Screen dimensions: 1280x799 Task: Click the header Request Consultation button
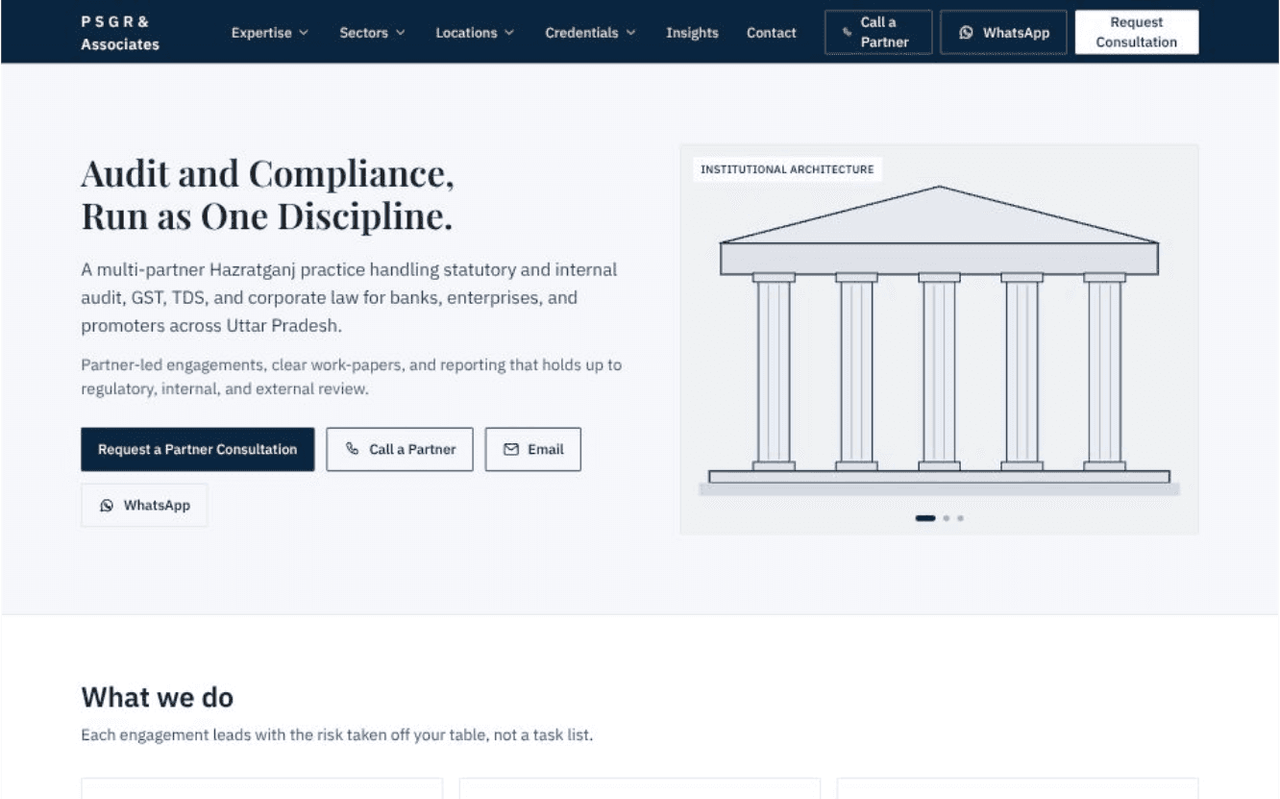coord(1136,32)
